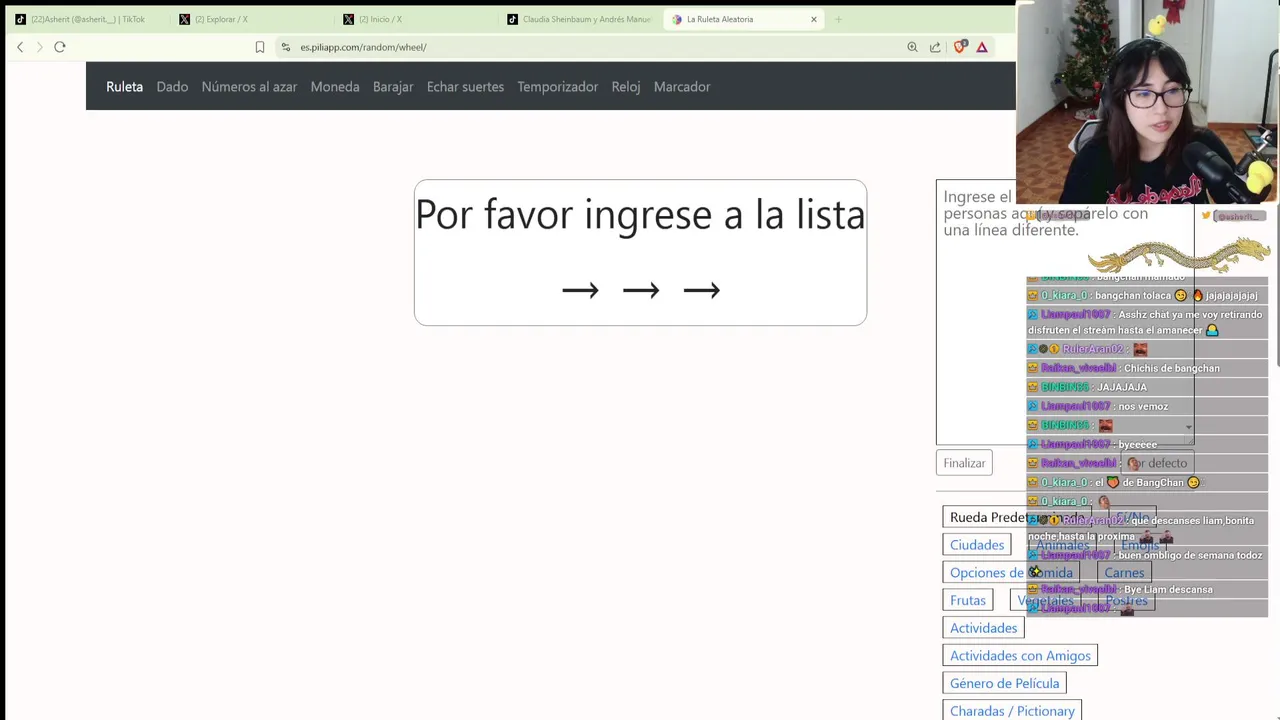
Task: Open the Dado menu item
Action: click(172, 87)
